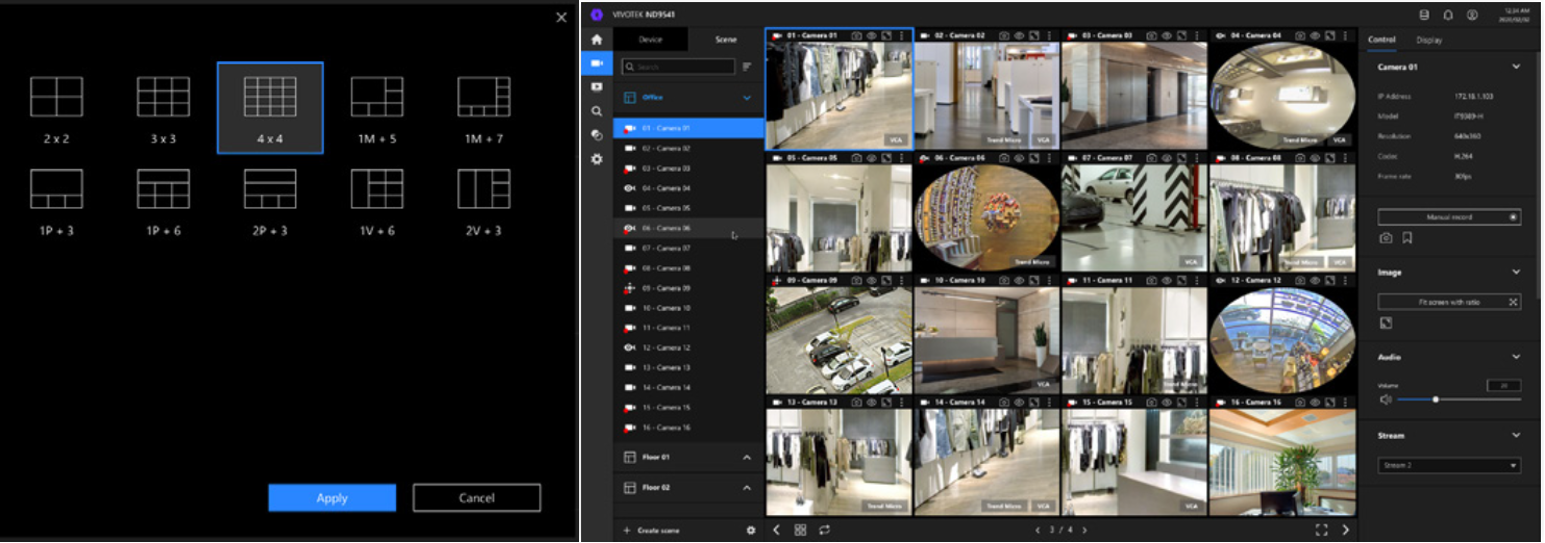Expand the Floor 01 scene group

click(x=746, y=458)
